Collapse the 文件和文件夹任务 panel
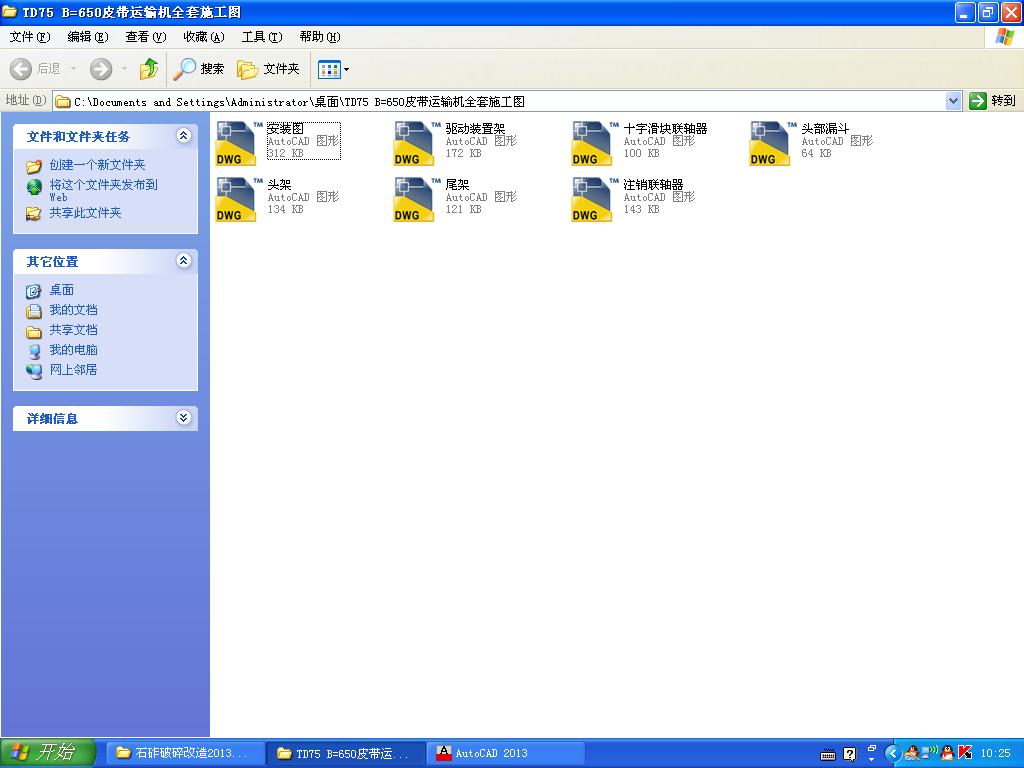The width and height of the screenshot is (1024, 768). [183, 136]
